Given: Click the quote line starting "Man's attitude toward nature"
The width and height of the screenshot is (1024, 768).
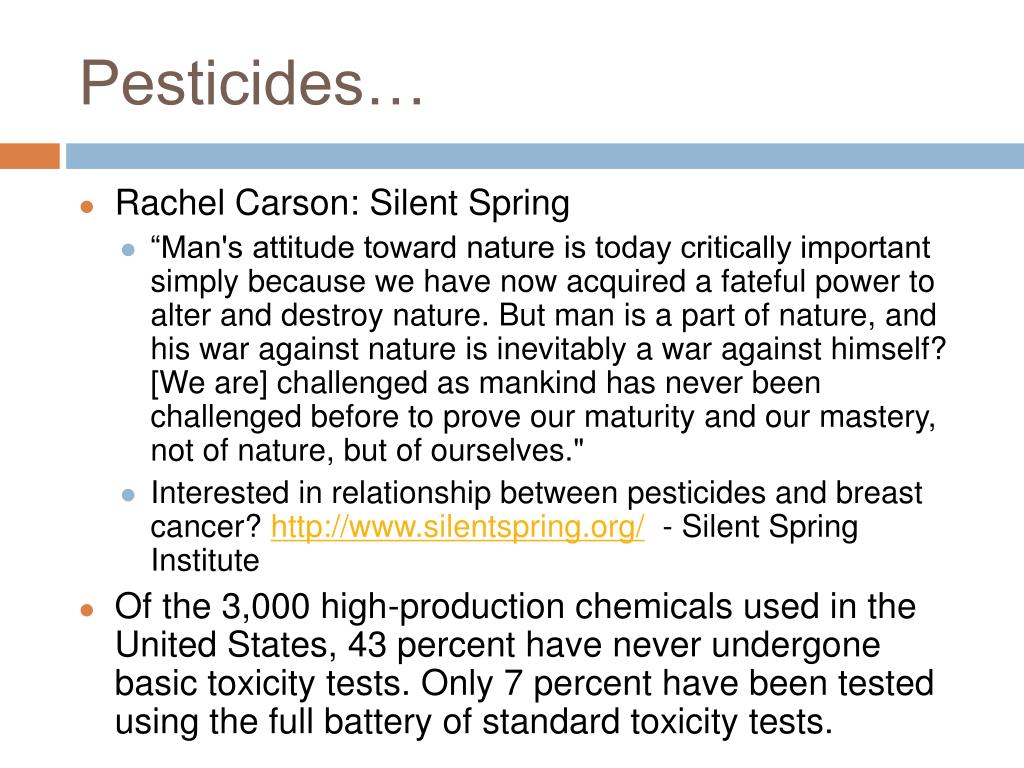Looking at the screenshot, I should (x=540, y=248).
